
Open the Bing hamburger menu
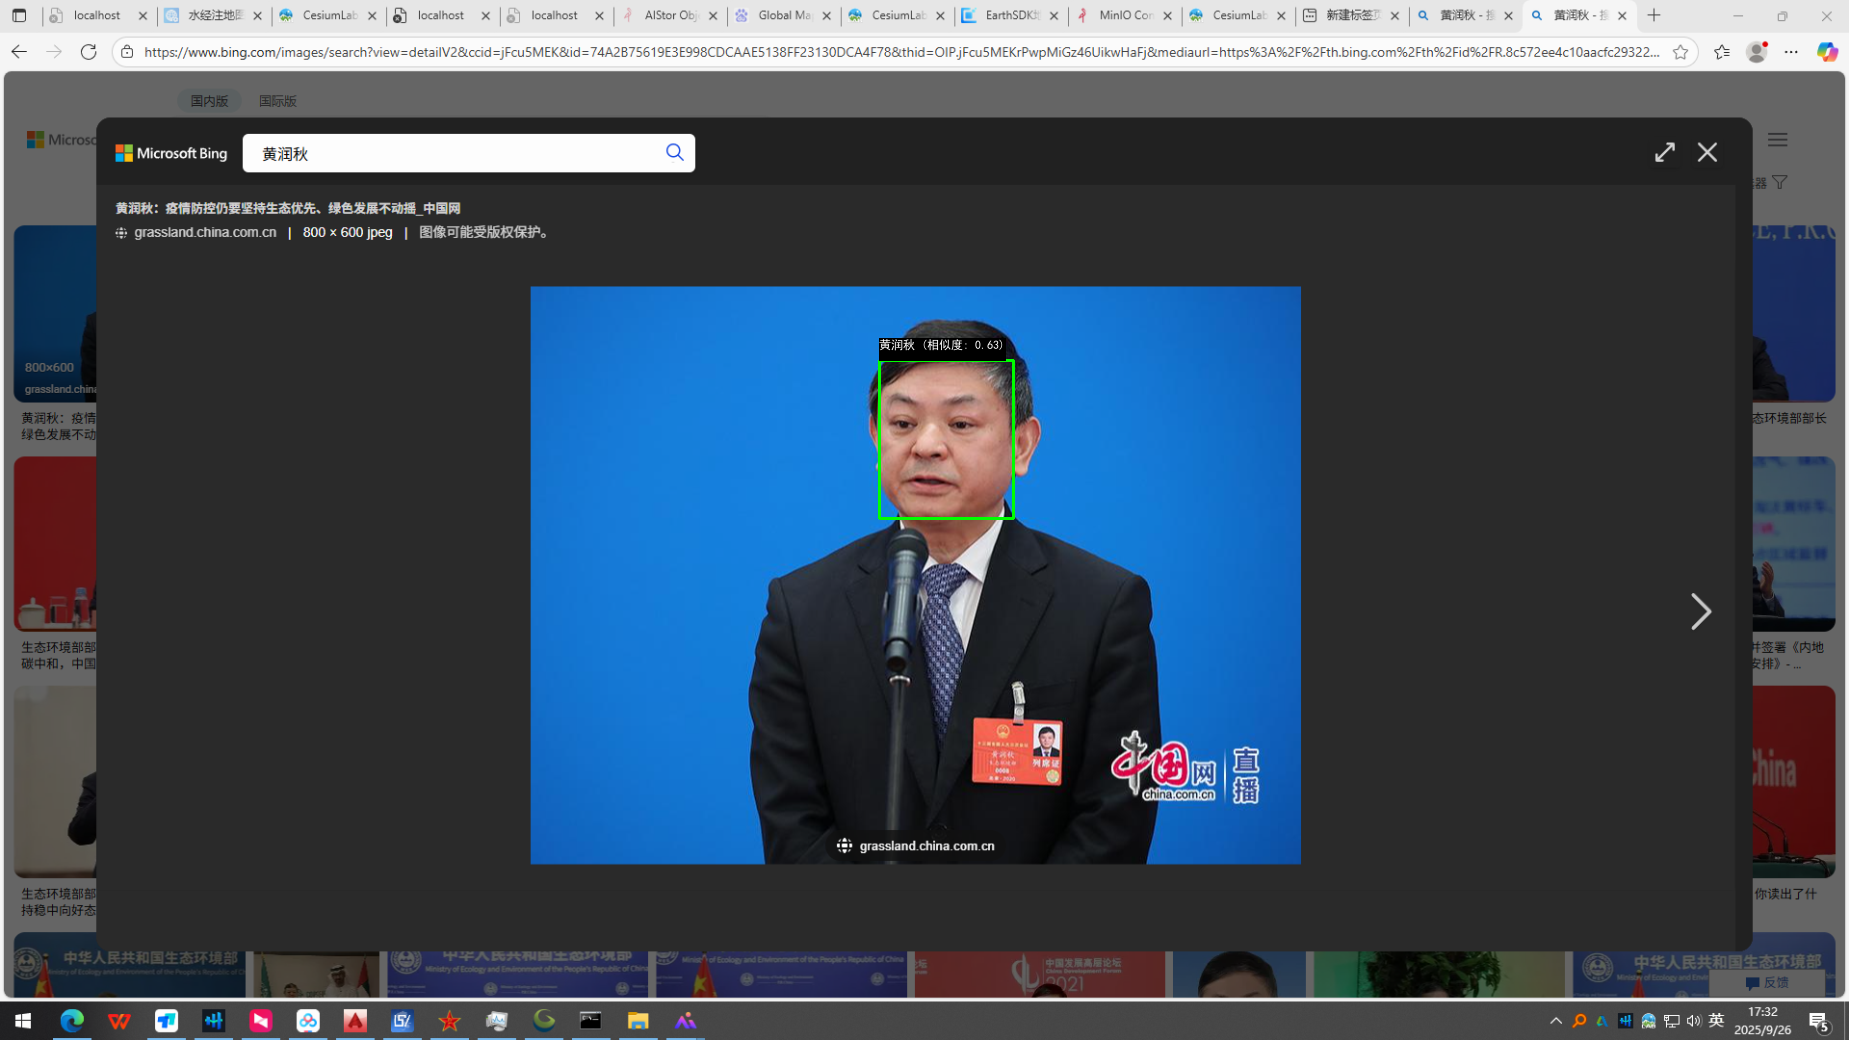[x=1777, y=140]
